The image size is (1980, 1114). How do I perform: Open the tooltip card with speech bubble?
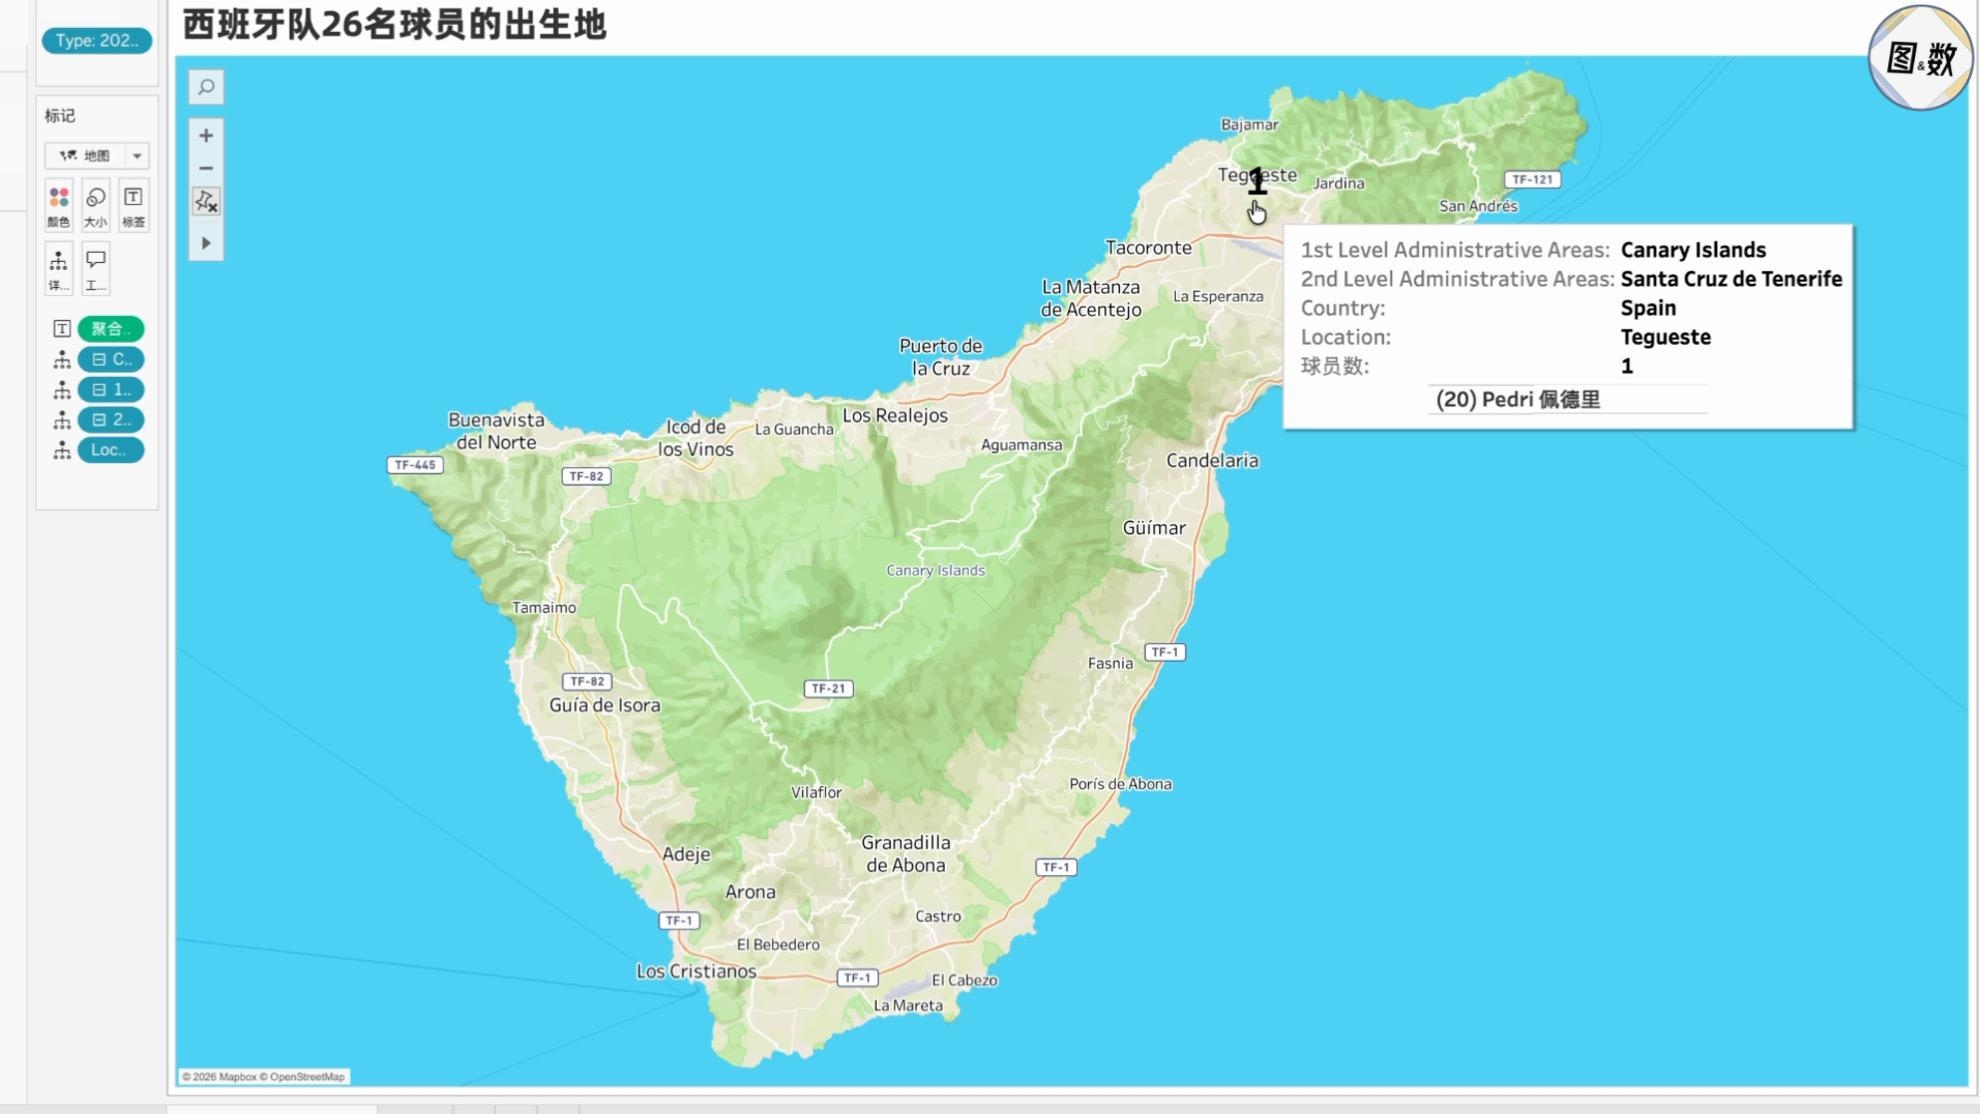pyautogui.click(x=96, y=269)
